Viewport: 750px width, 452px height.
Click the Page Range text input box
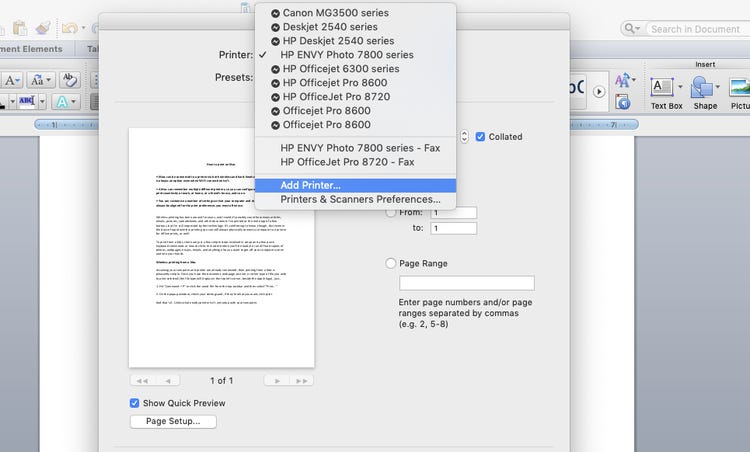tap(467, 283)
